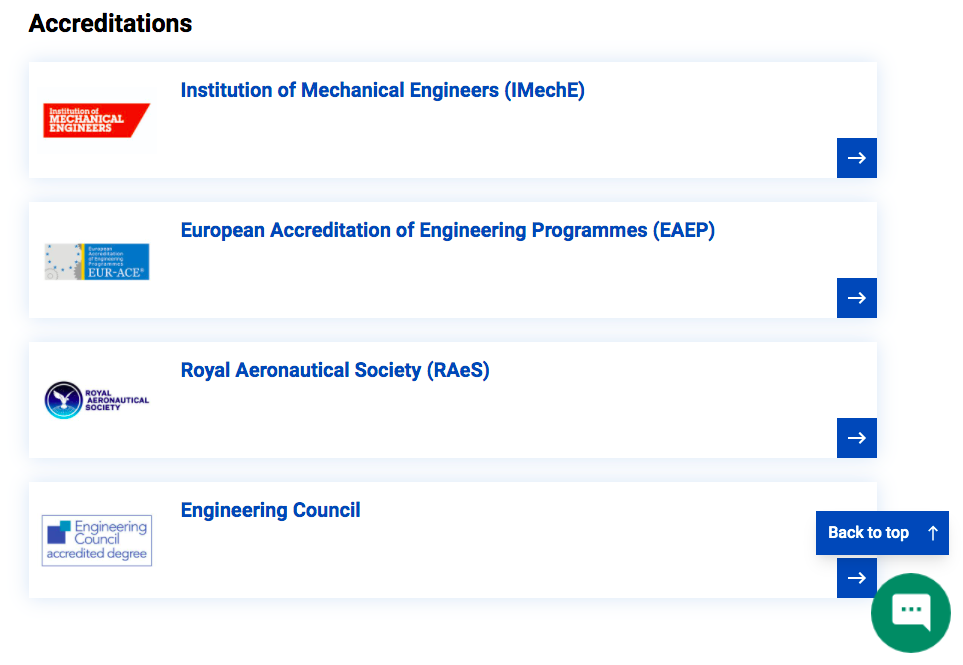Click the blue EUR-ACE text inside the logo
Screen dimensions: 963x665
(x=115, y=273)
